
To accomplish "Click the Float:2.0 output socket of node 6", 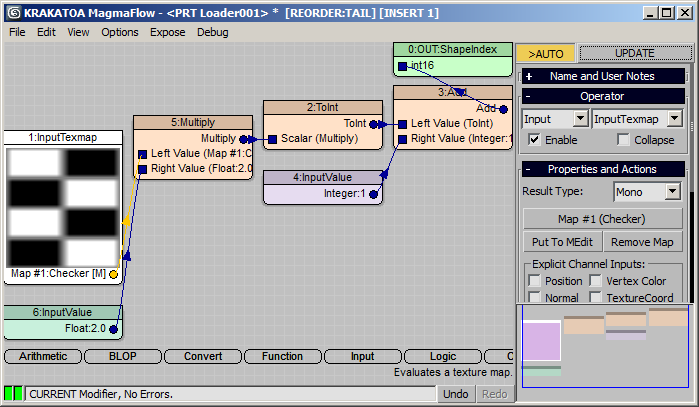I will coord(113,329).
